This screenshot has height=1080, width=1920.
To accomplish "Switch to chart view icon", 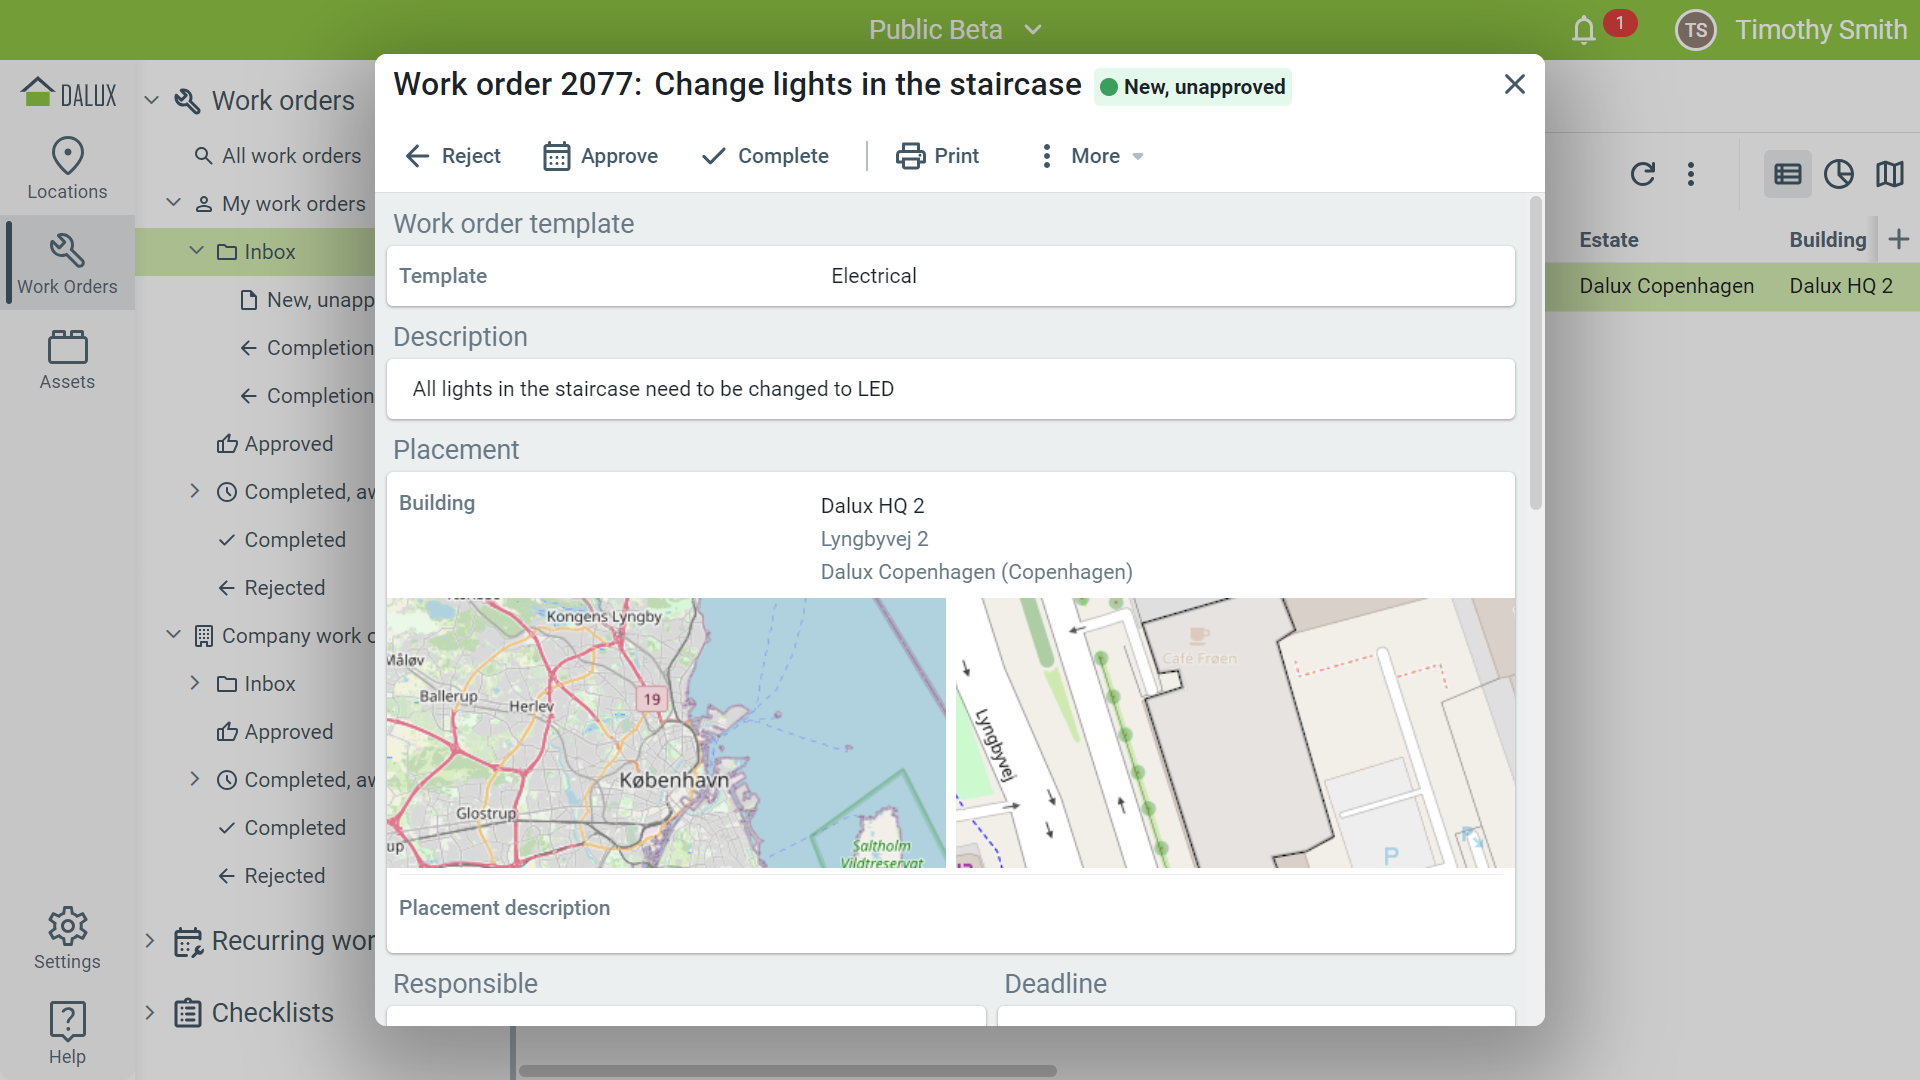I will click(1838, 174).
